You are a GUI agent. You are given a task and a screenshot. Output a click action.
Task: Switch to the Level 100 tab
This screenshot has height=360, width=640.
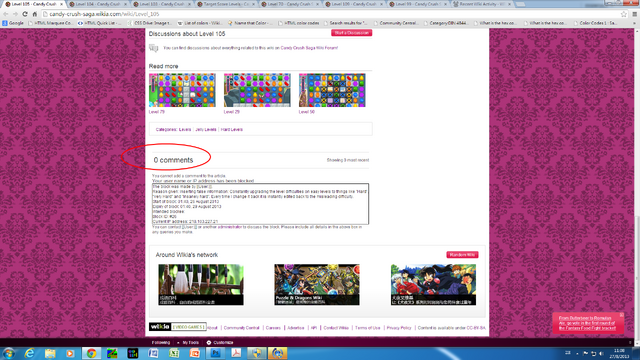pyautogui.click(x=353, y=4)
